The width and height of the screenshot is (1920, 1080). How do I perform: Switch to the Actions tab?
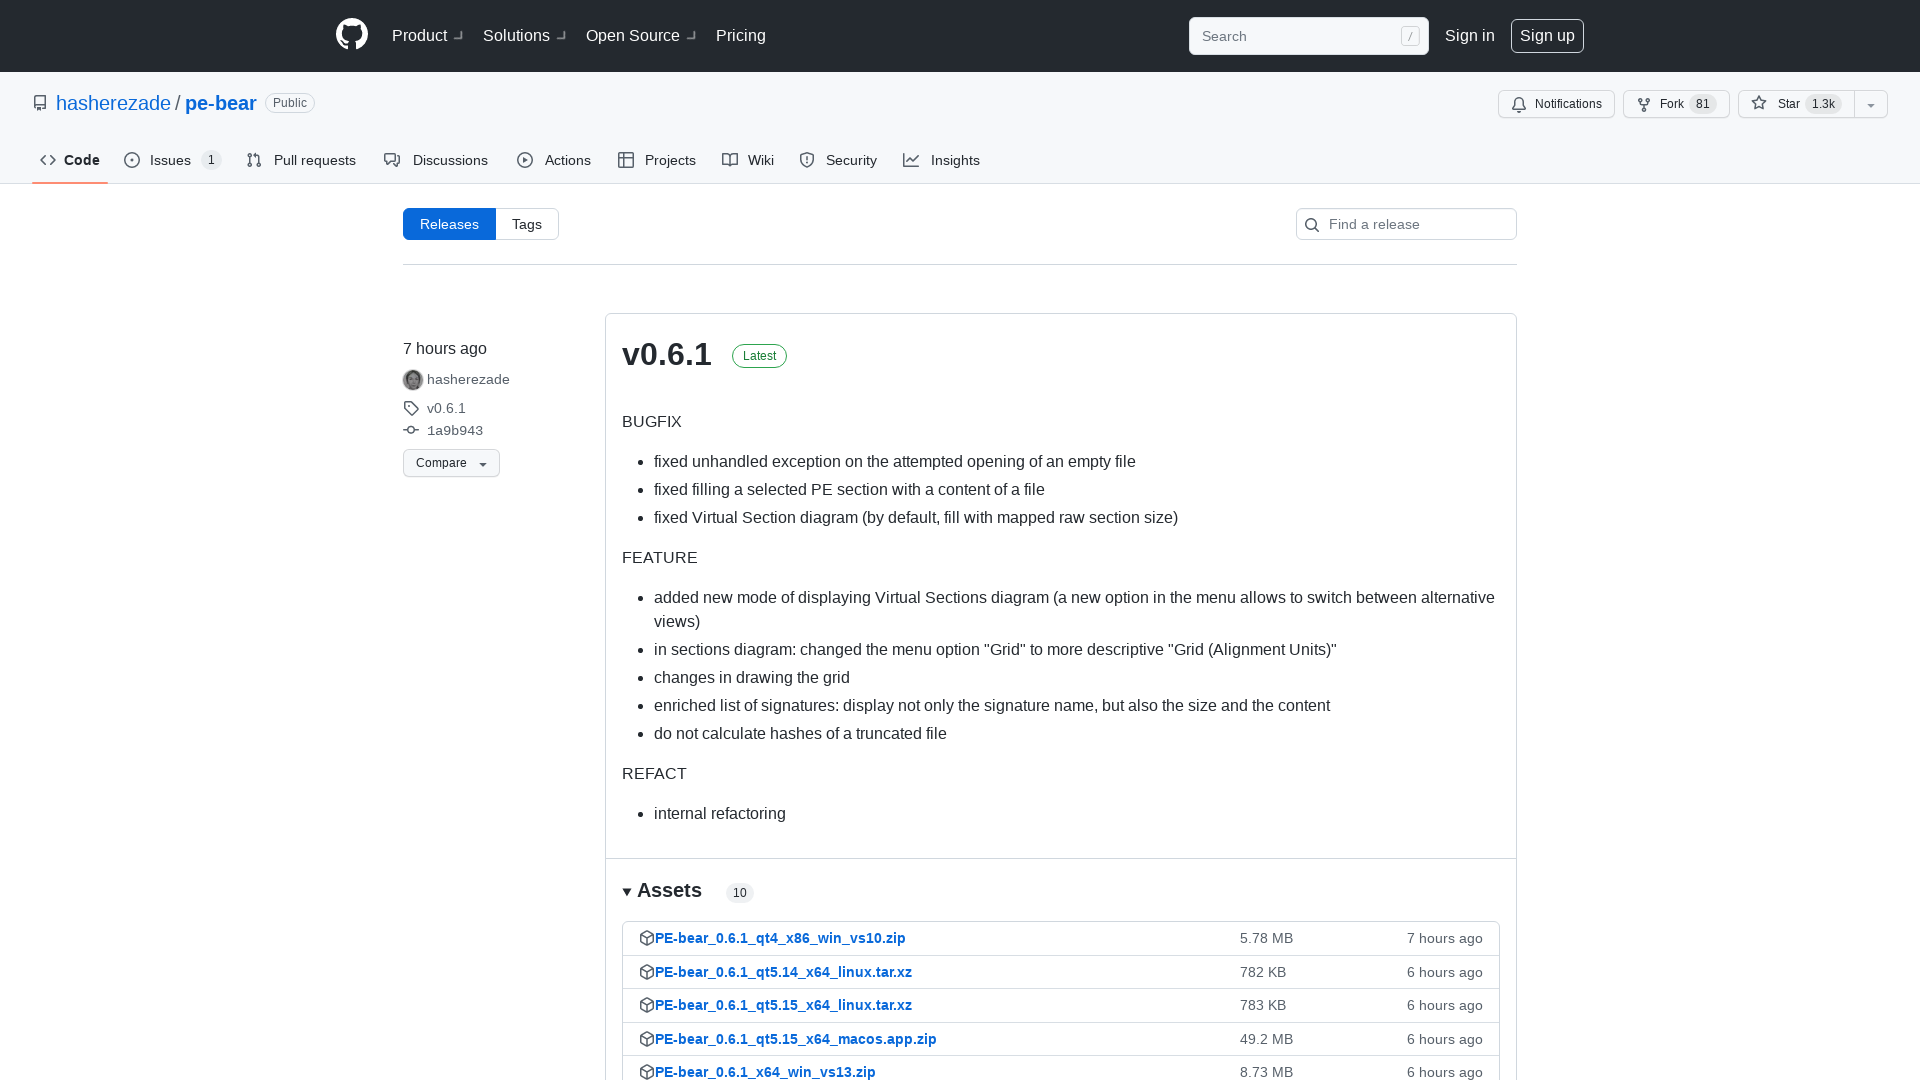(x=554, y=160)
